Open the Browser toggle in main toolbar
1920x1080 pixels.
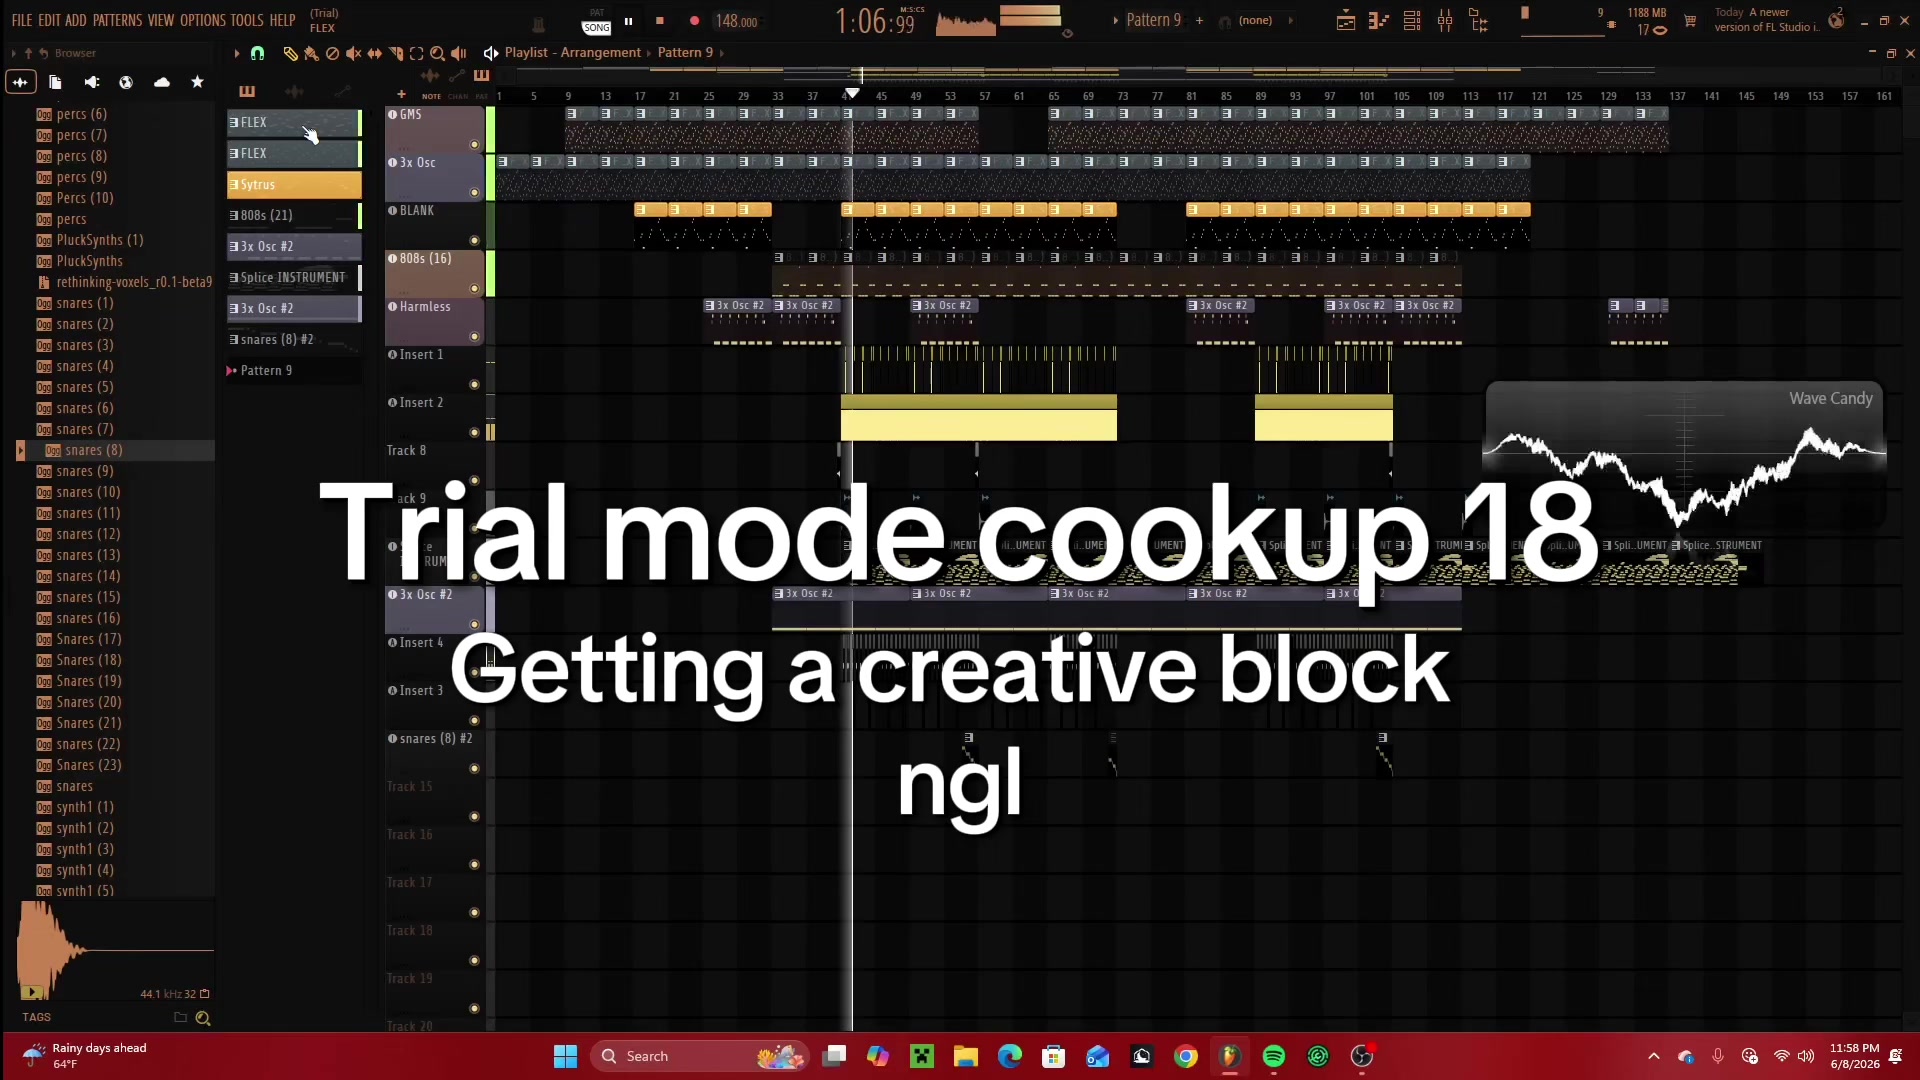(x=1479, y=21)
